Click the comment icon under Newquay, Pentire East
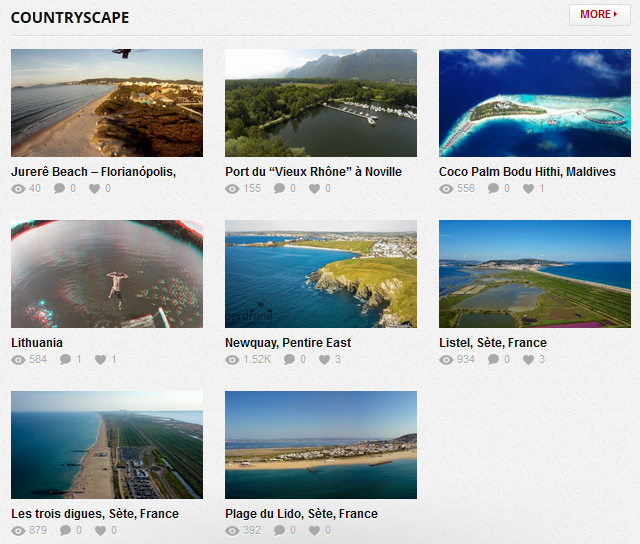Screen dimensions: 640x544 [x=290, y=360]
